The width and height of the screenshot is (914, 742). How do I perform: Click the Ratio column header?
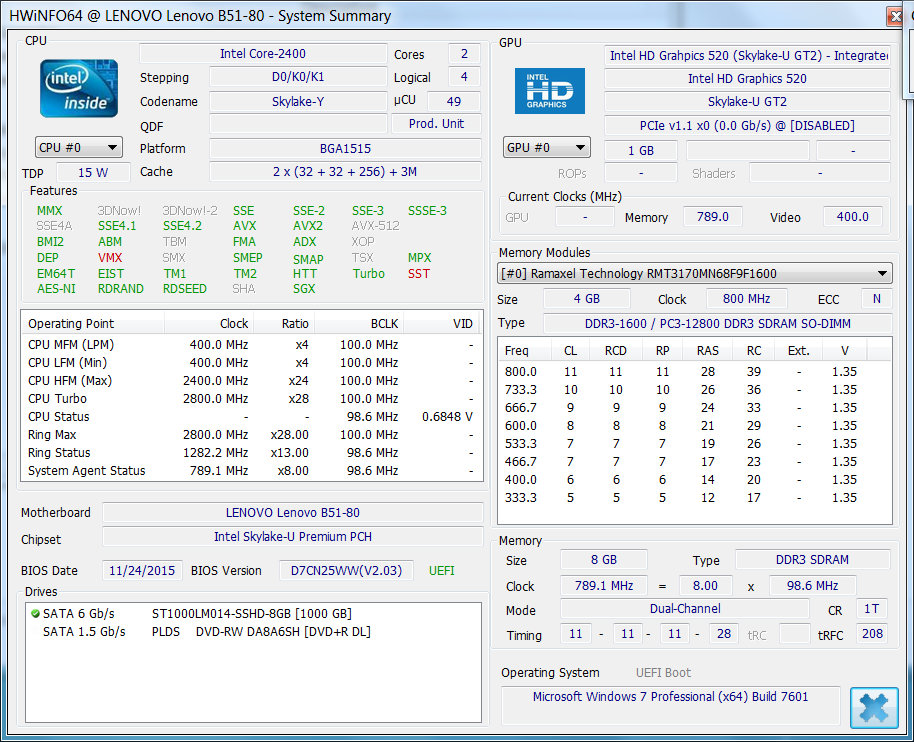284,323
